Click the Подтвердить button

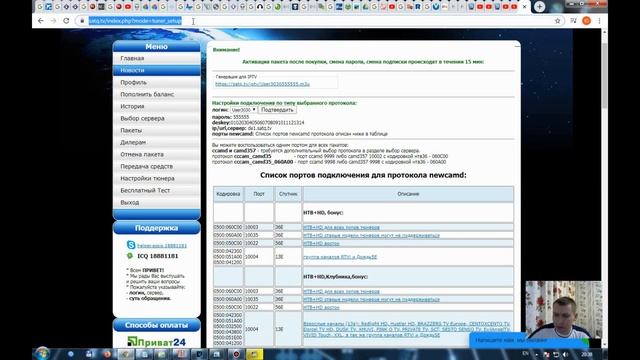(x=277, y=110)
